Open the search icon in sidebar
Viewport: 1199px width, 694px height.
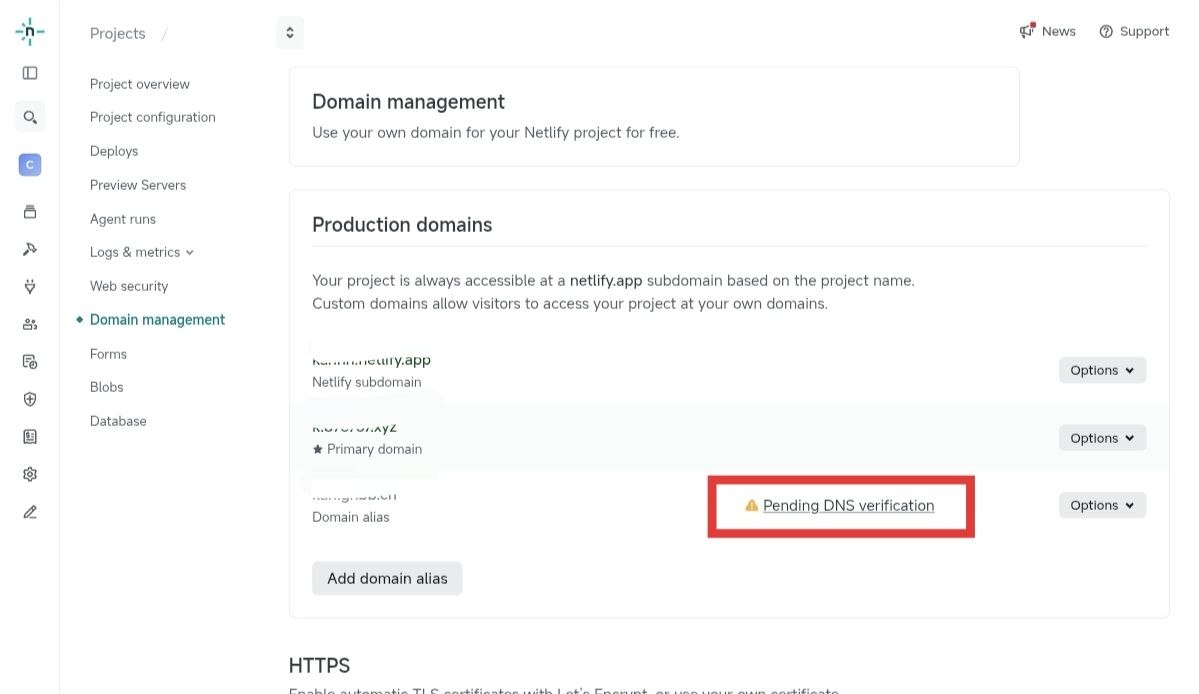[30, 117]
